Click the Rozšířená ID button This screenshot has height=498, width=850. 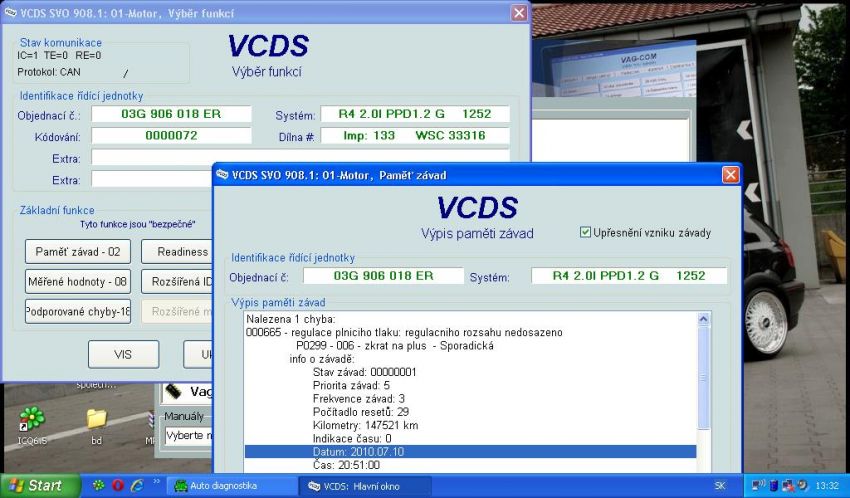[177, 281]
